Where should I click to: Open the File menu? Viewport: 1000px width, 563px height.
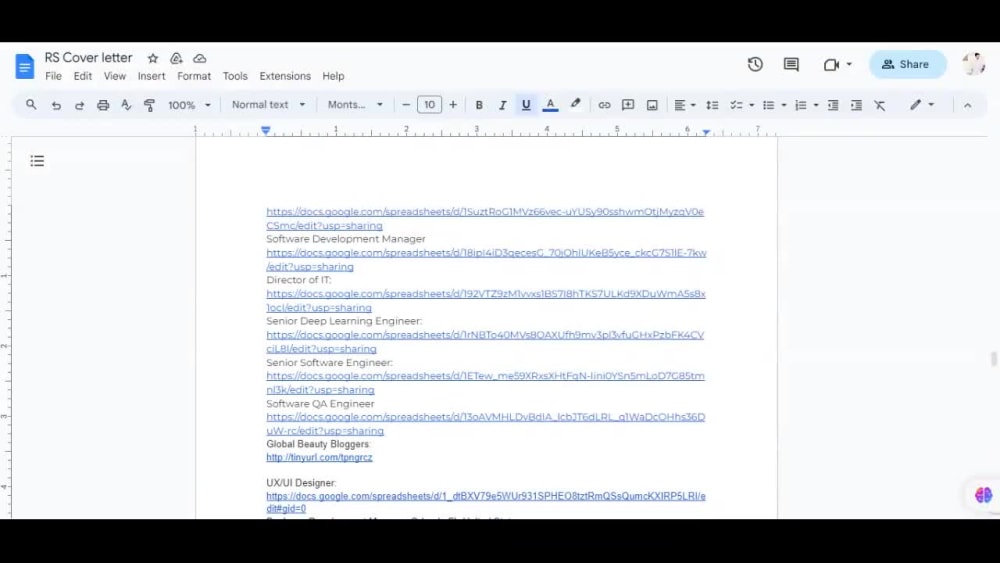(x=53, y=76)
